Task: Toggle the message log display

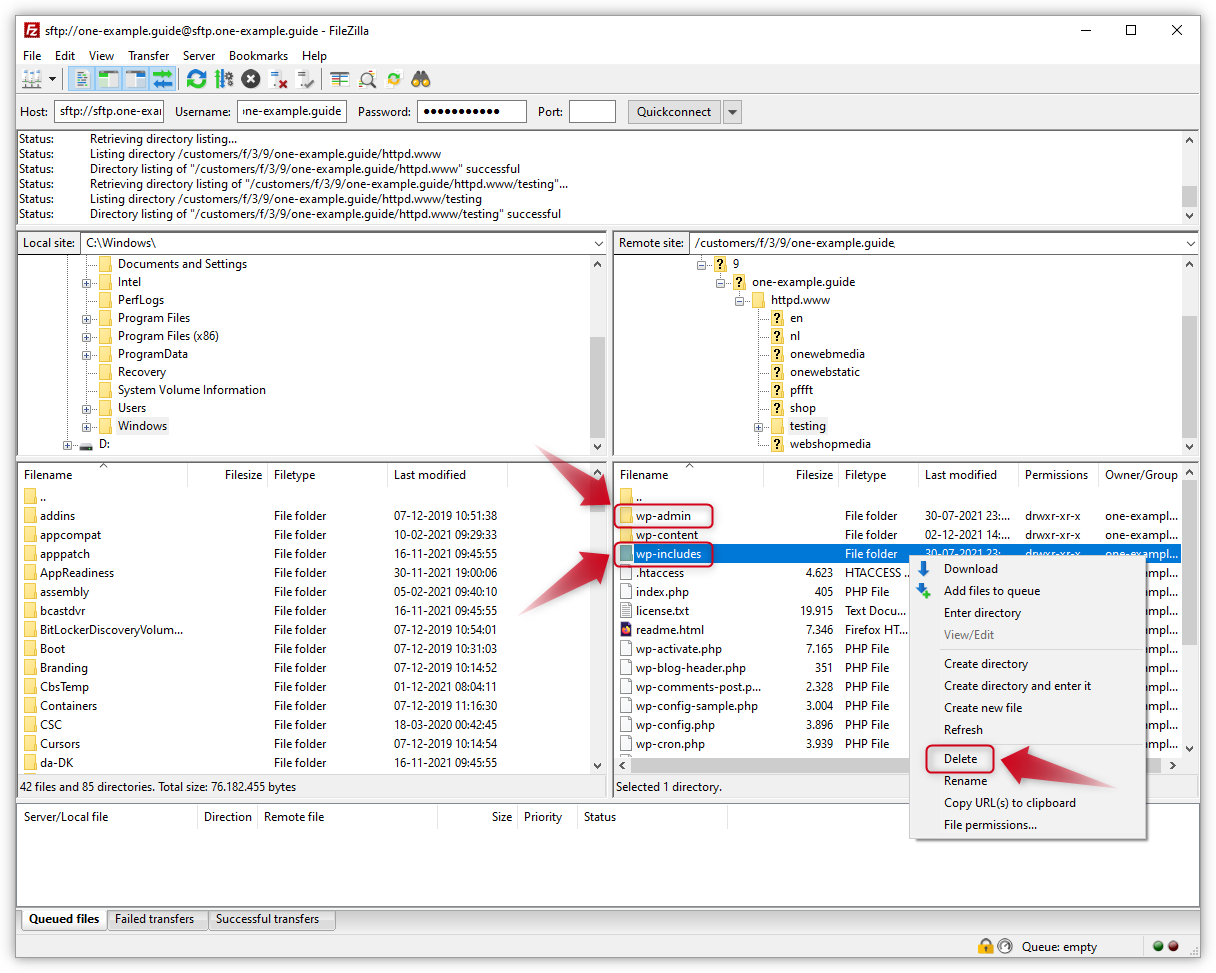Action: coord(83,79)
